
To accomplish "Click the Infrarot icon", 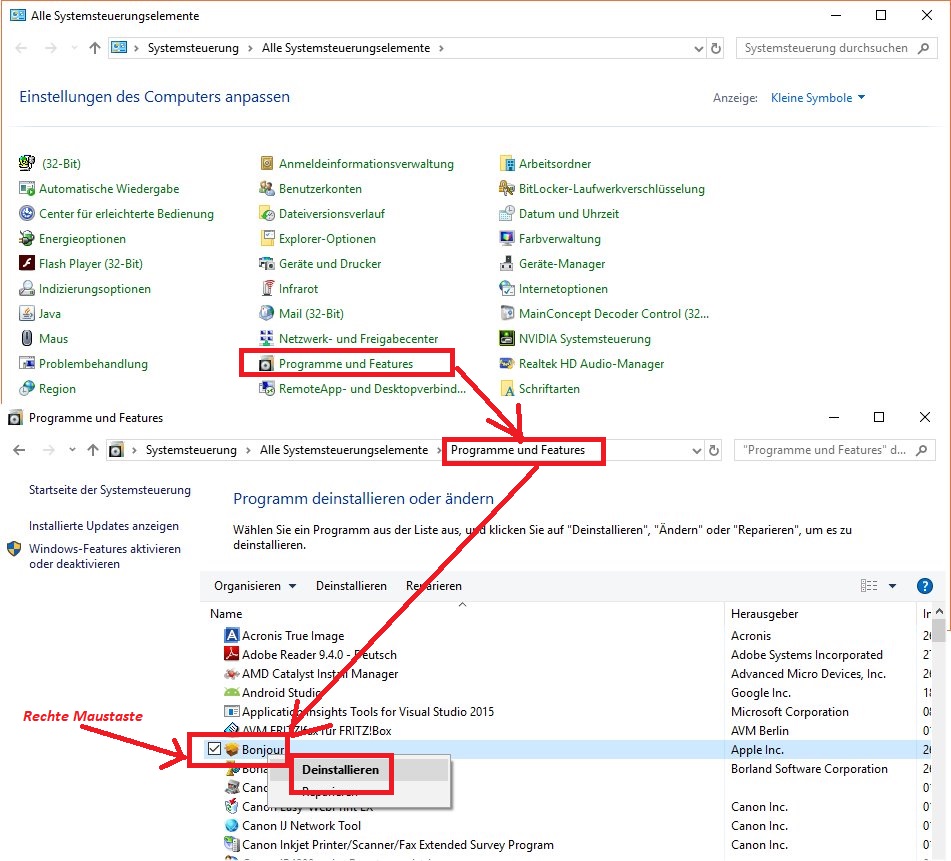I will [x=267, y=289].
